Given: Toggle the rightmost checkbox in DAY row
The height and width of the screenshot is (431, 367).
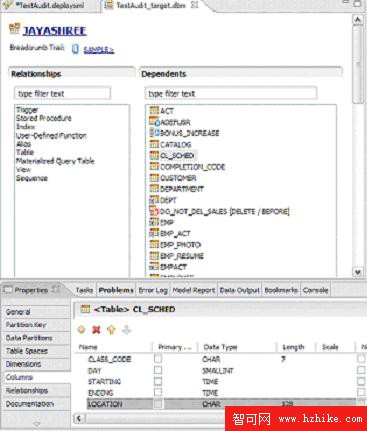Looking at the screenshot, I should point(361,370).
